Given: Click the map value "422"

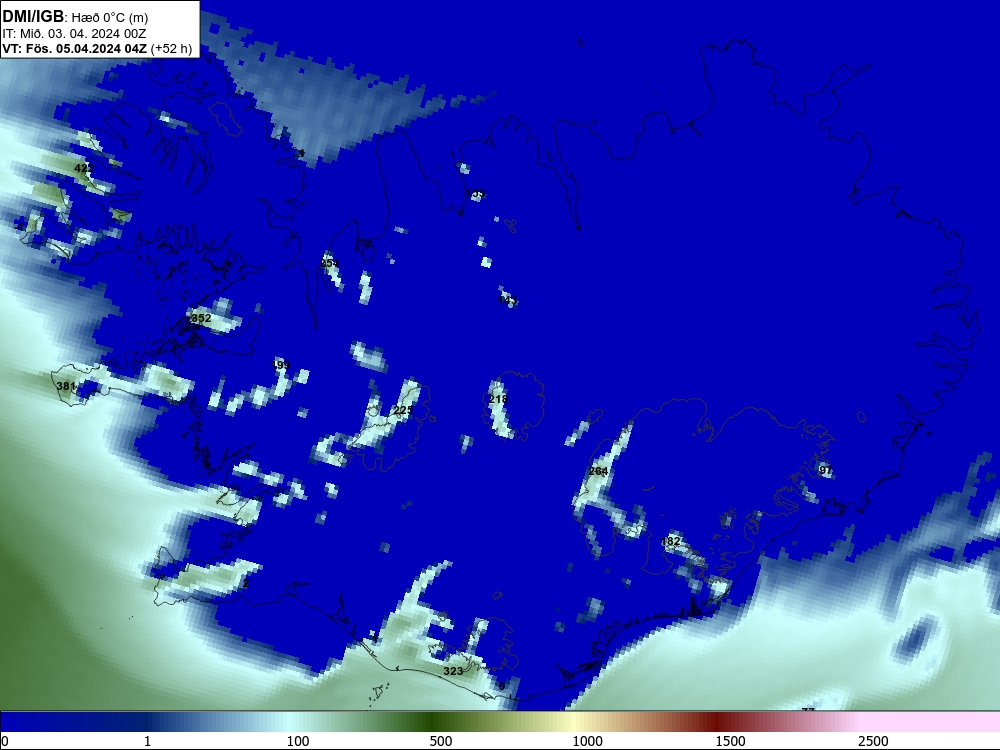Looking at the screenshot, I should pyautogui.click(x=84, y=168).
